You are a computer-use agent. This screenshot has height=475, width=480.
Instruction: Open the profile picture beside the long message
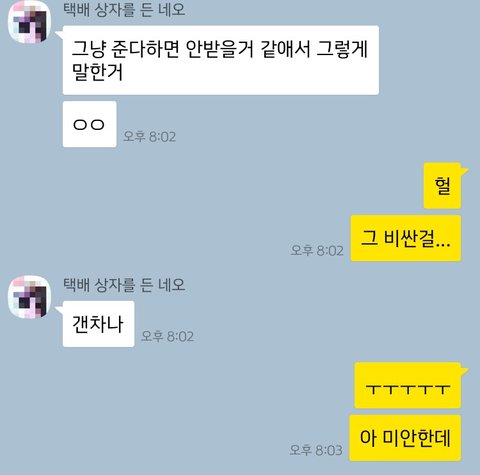coord(30,22)
